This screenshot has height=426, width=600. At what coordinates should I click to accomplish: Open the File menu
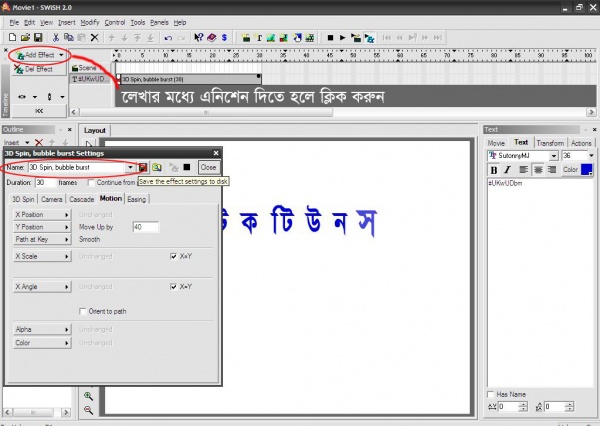pyautogui.click(x=14, y=23)
